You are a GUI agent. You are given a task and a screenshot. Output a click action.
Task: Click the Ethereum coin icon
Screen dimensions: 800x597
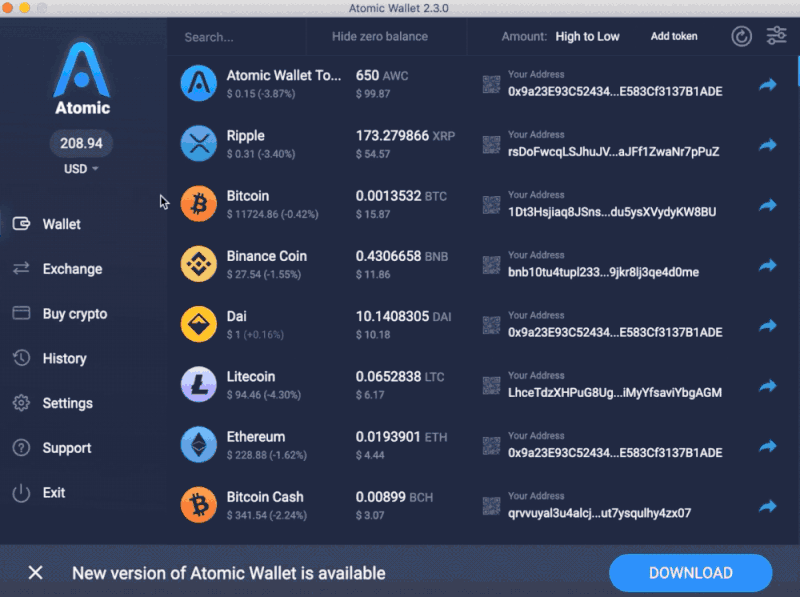coord(198,444)
